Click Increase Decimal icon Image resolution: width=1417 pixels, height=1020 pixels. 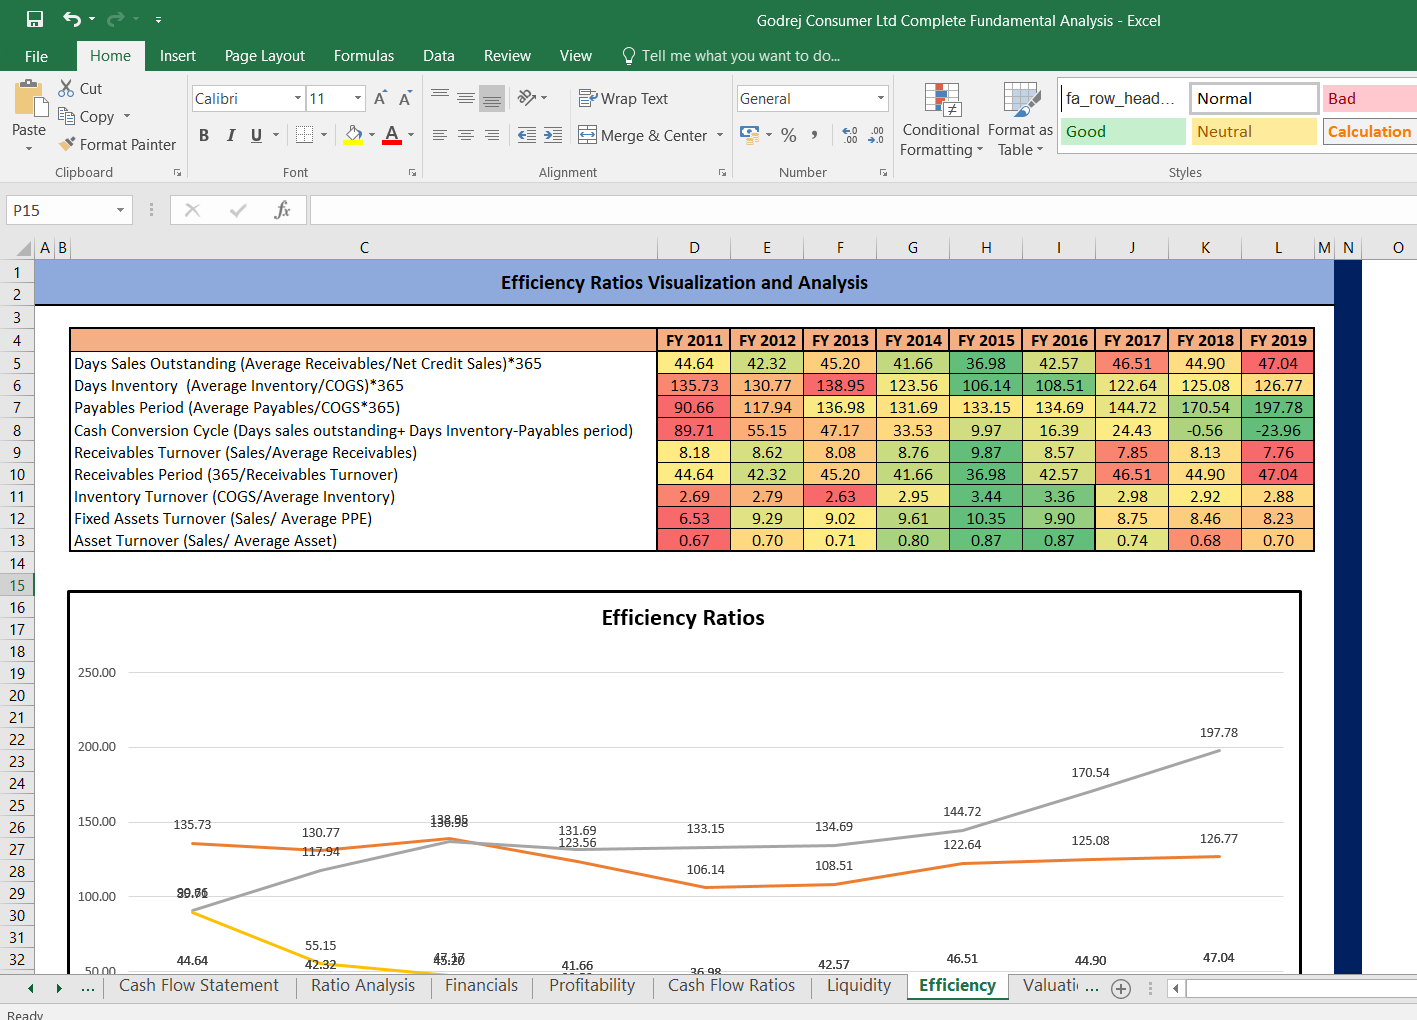pos(850,135)
